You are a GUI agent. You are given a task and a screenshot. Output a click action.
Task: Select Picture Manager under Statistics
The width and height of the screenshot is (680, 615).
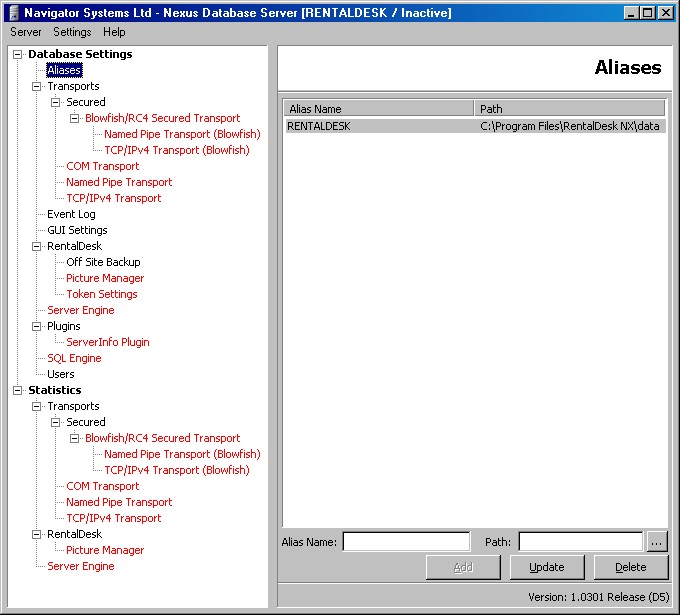(x=105, y=550)
